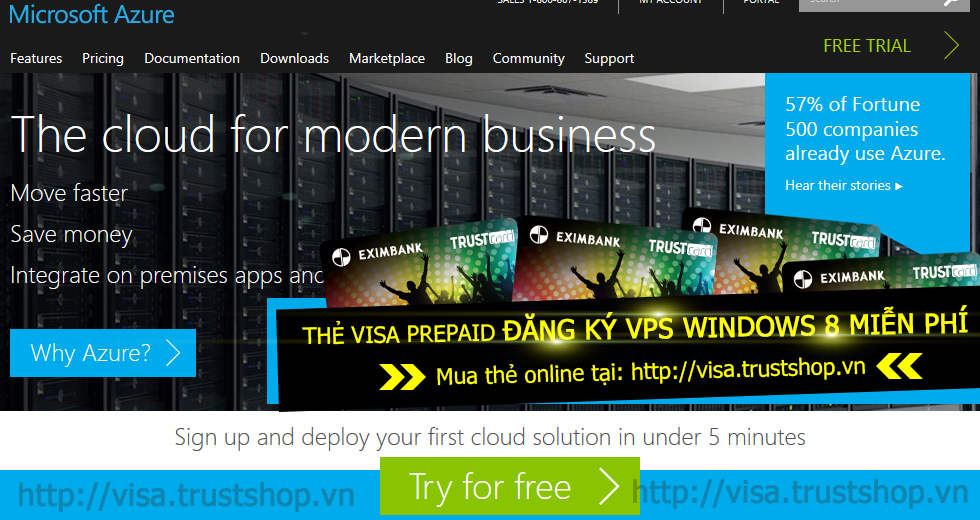Click "57% of Fortune 500 companies" text

[x=853, y=116]
